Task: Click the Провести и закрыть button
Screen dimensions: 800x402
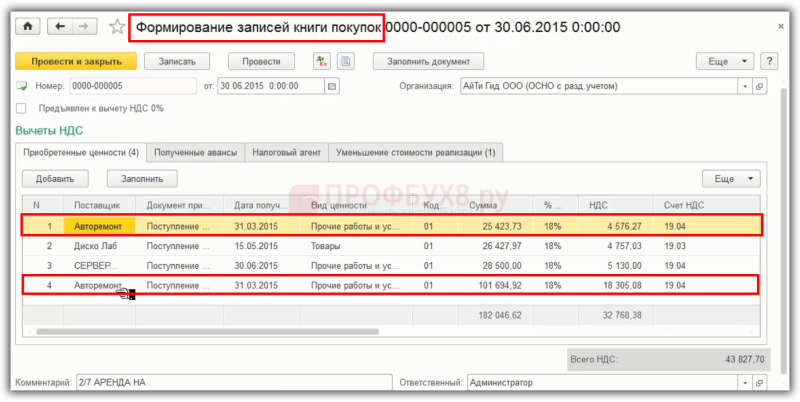Action: click(76, 61)
